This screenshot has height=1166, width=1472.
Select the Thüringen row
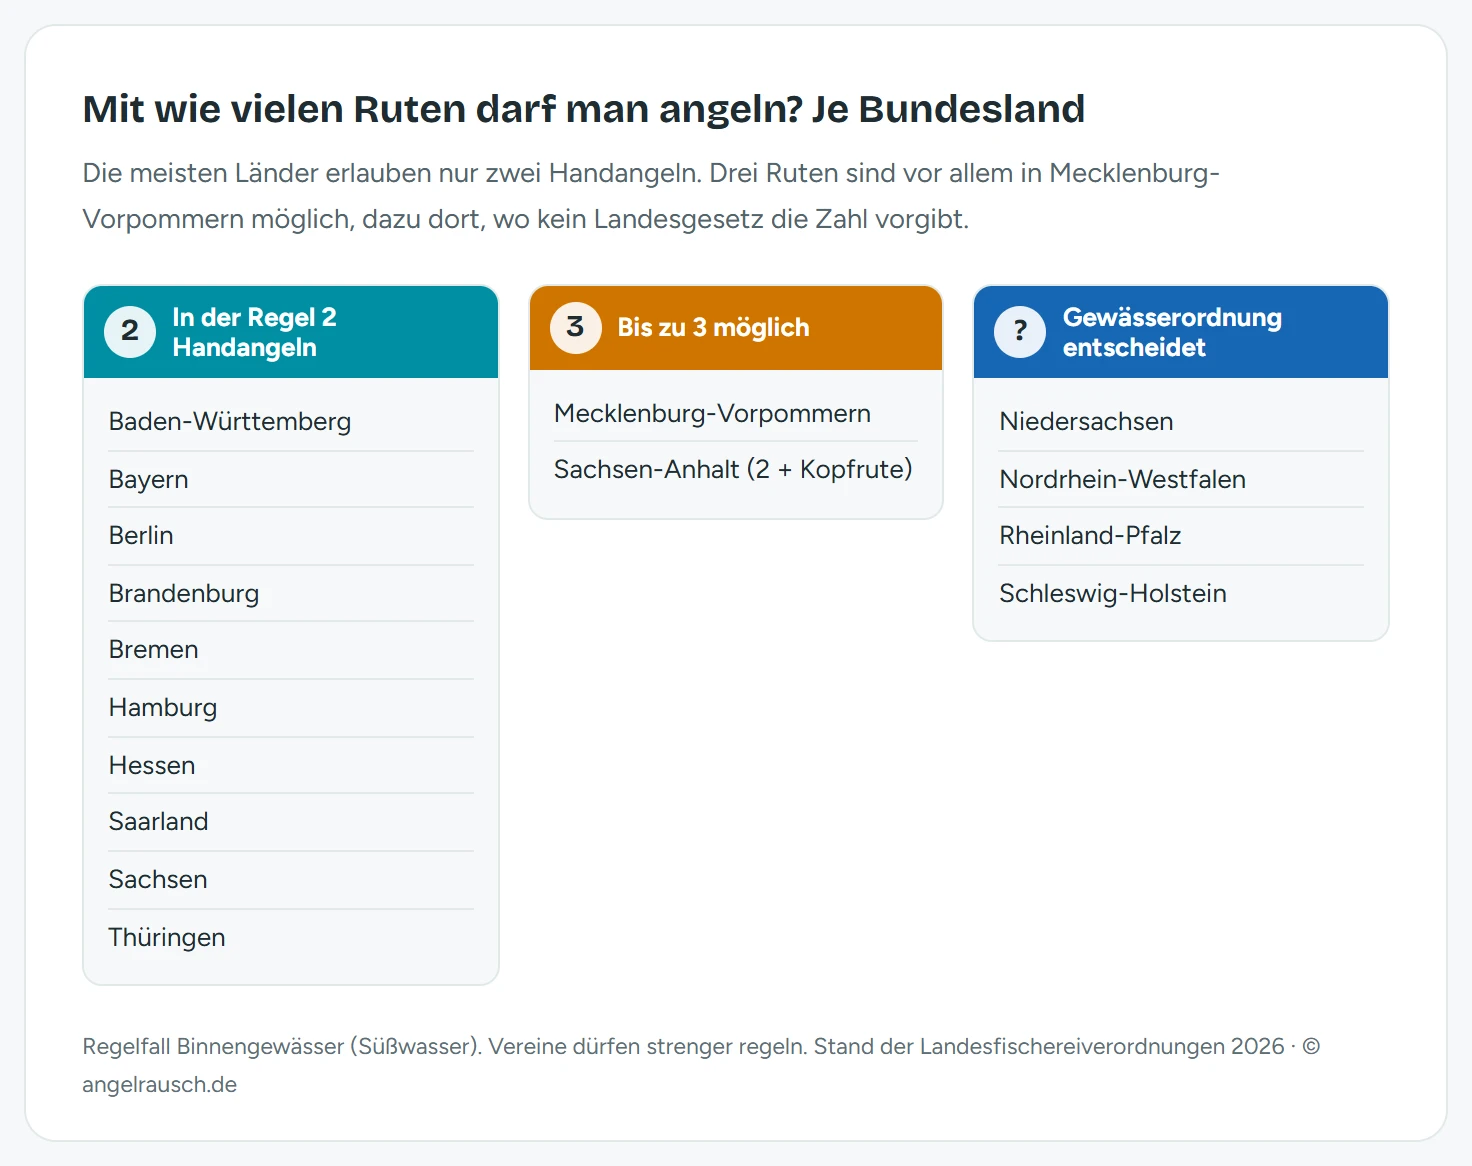tap(291, 938)
